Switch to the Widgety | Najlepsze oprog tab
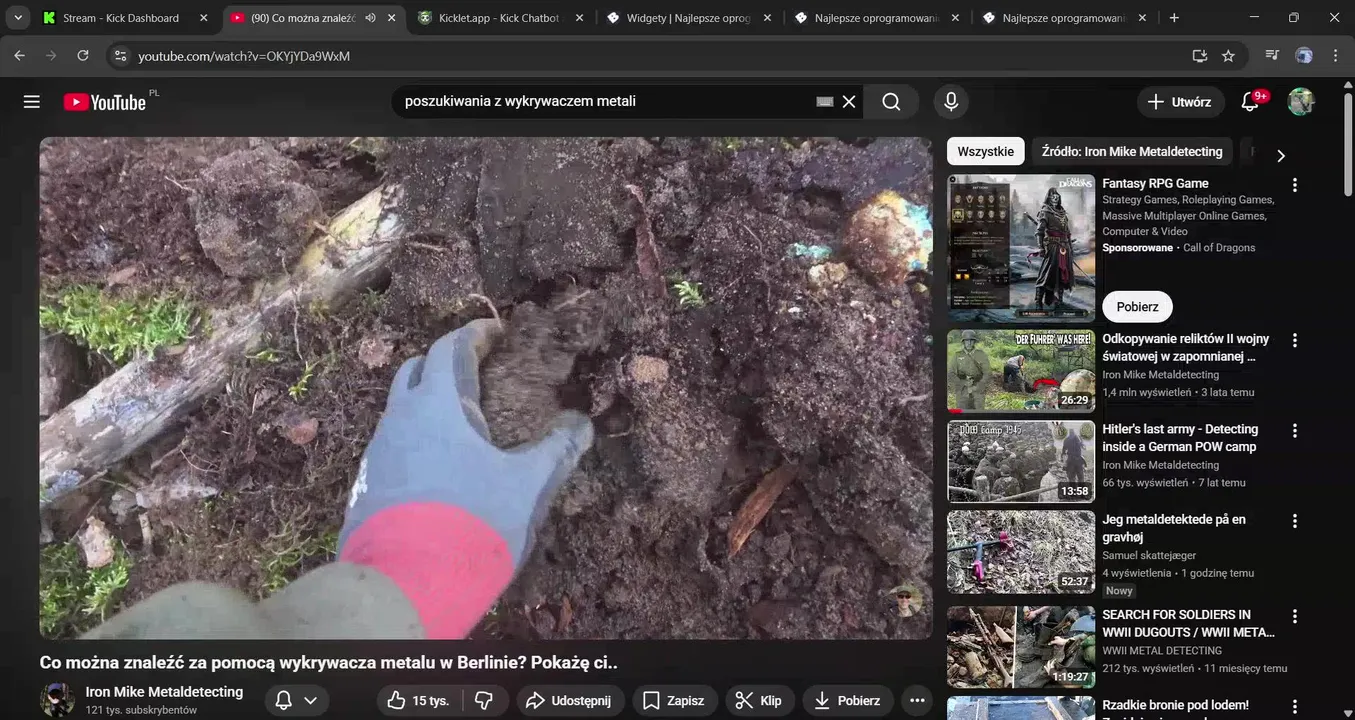1355x720 pixels. pyautogui.click(x=686, y=18)
